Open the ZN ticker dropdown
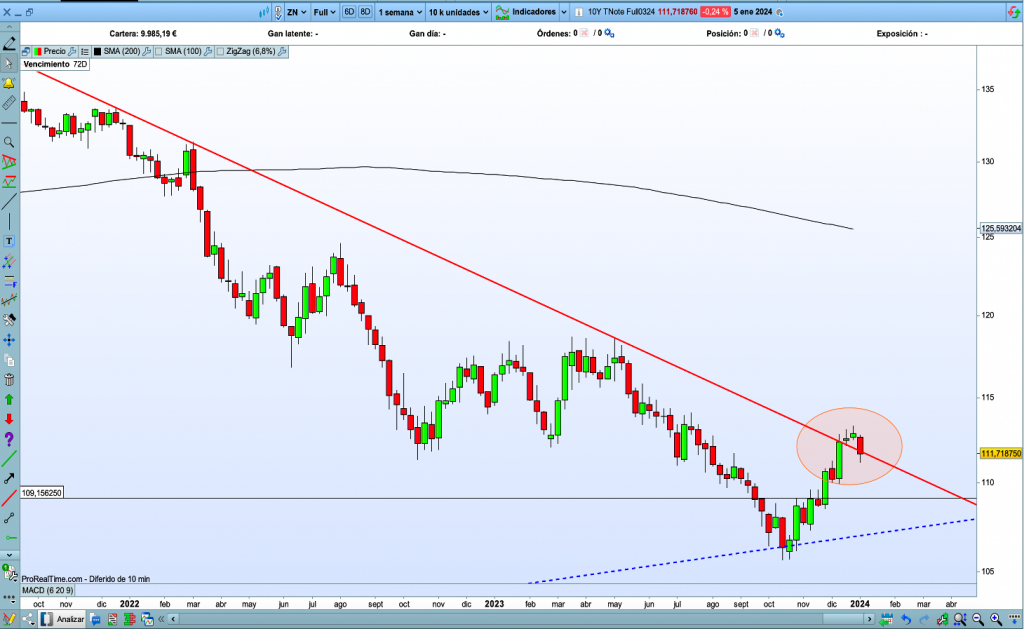The image size is (1024, 629). tap(295, 13)
